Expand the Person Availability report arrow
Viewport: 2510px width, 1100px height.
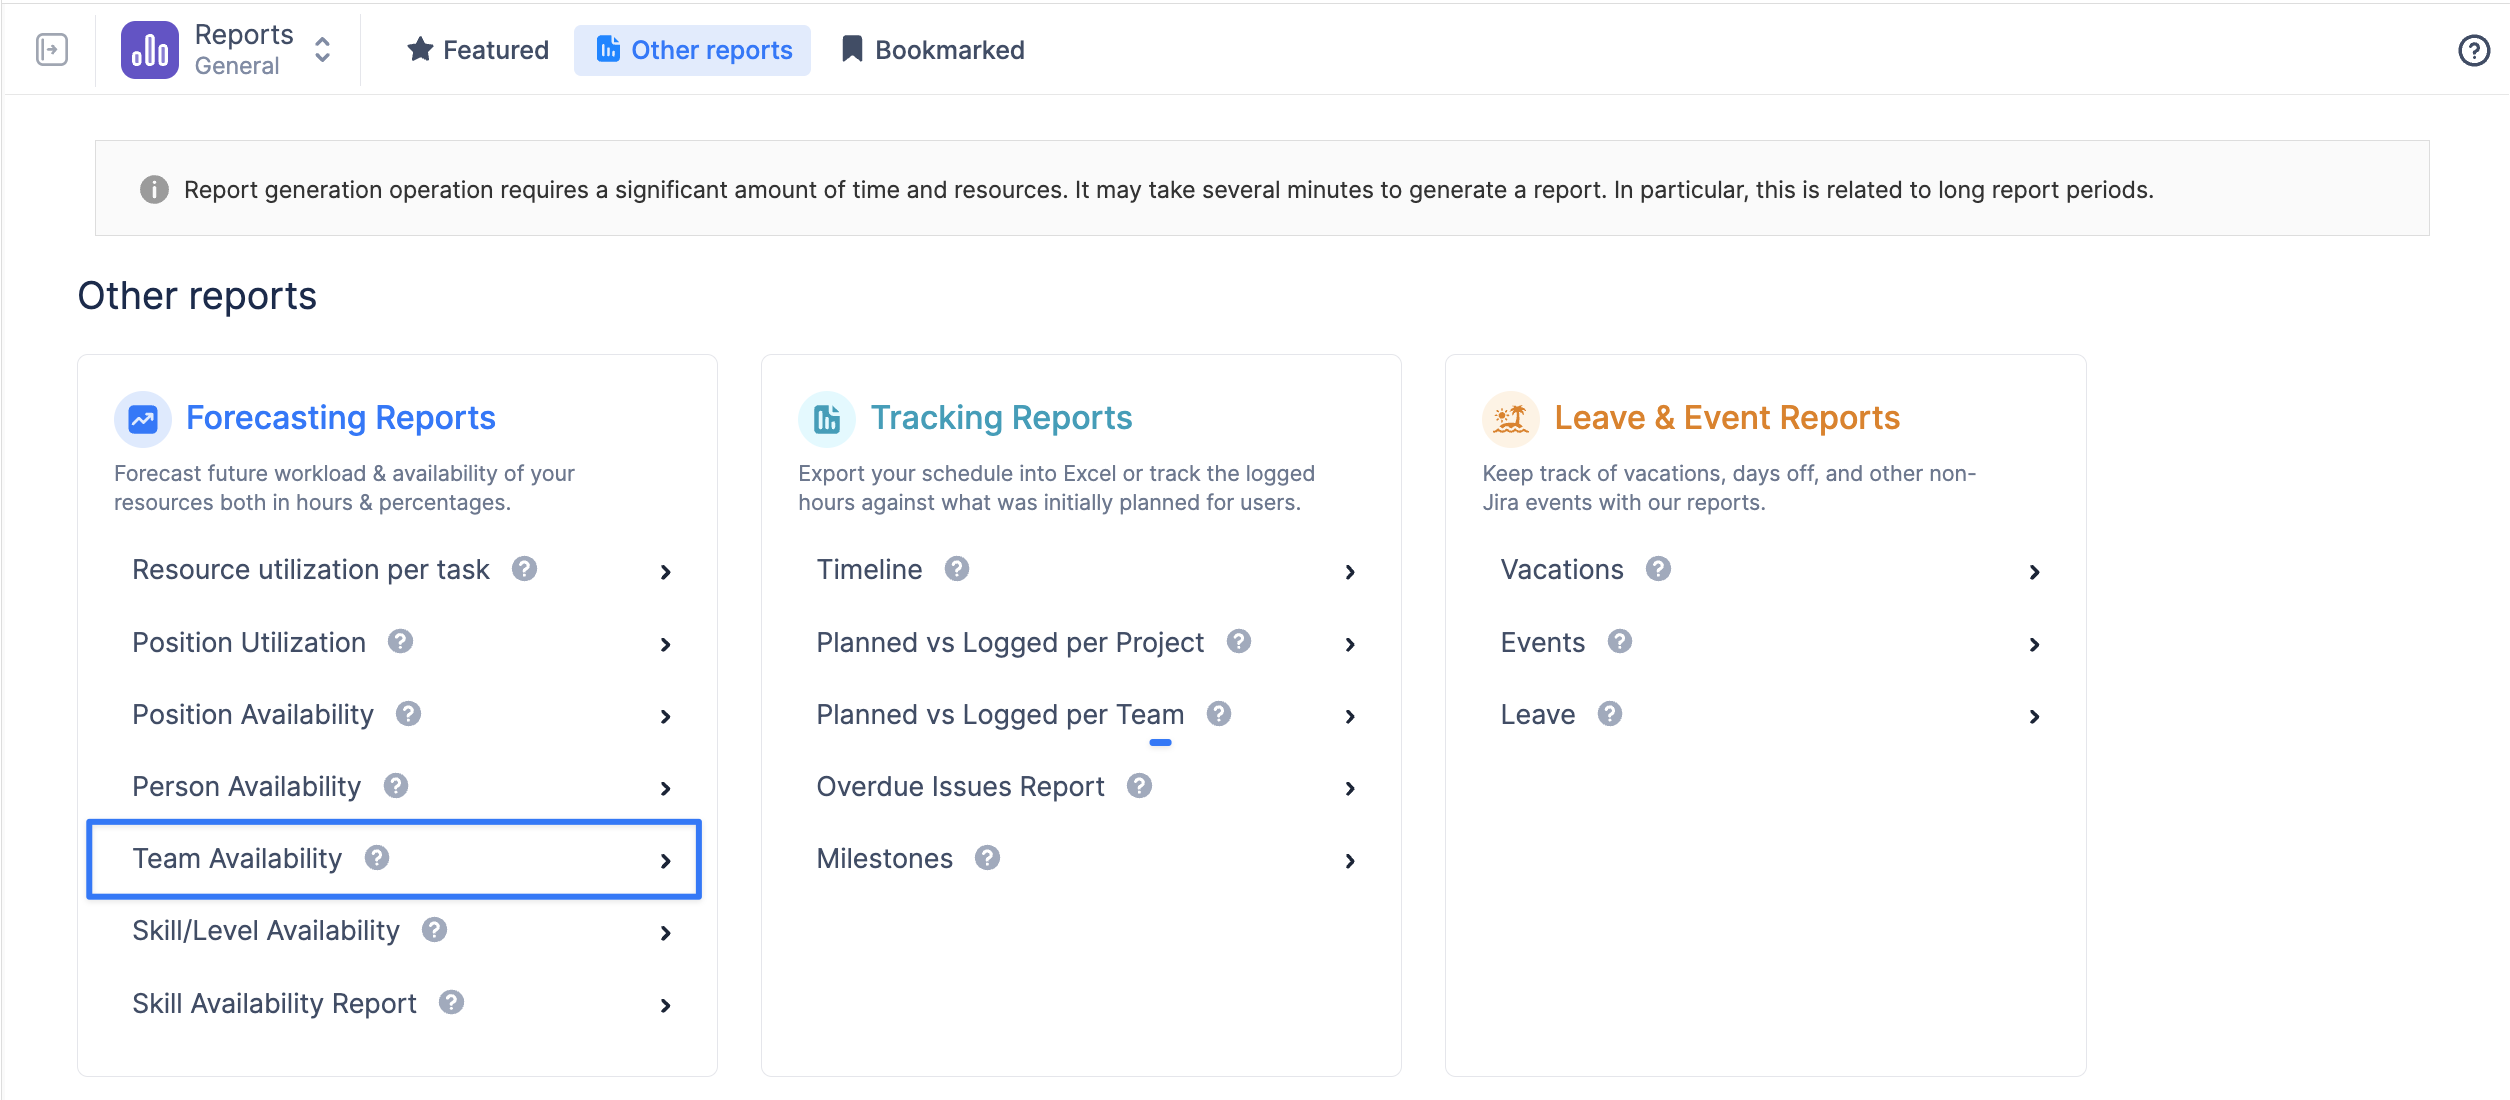point(666,789)
